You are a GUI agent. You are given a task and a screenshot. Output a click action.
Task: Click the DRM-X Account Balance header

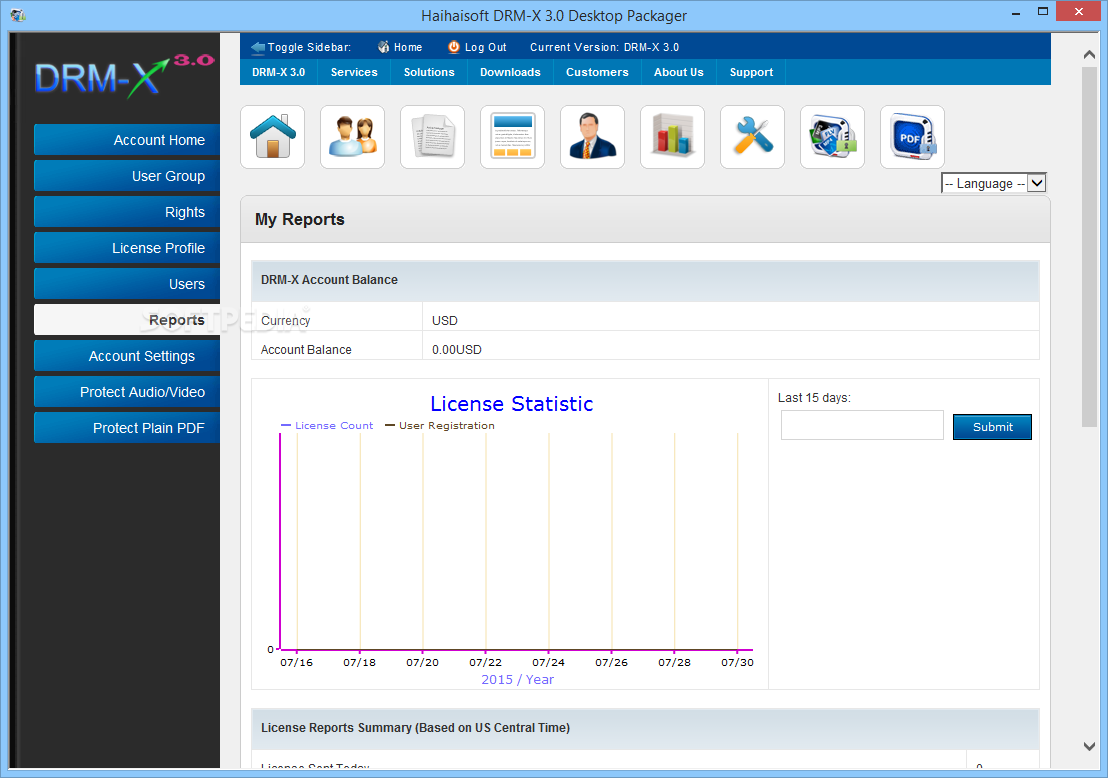[x=329, y=280]
